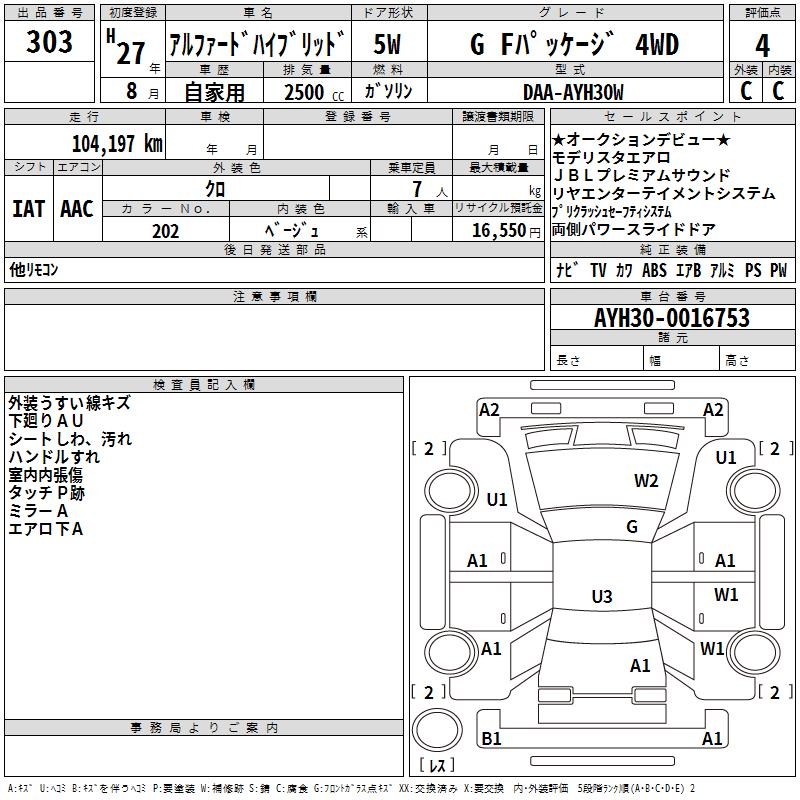This screenshot has width=800, height=800.
Task: Select アルミ in genuine equipment row
Action: click(x=722, y=269)
